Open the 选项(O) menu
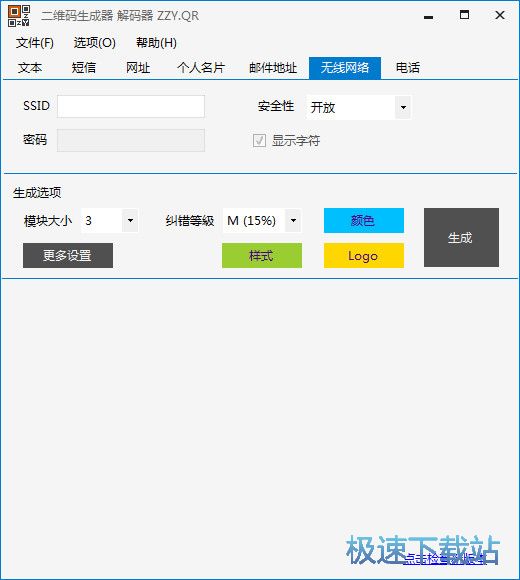 95,43
